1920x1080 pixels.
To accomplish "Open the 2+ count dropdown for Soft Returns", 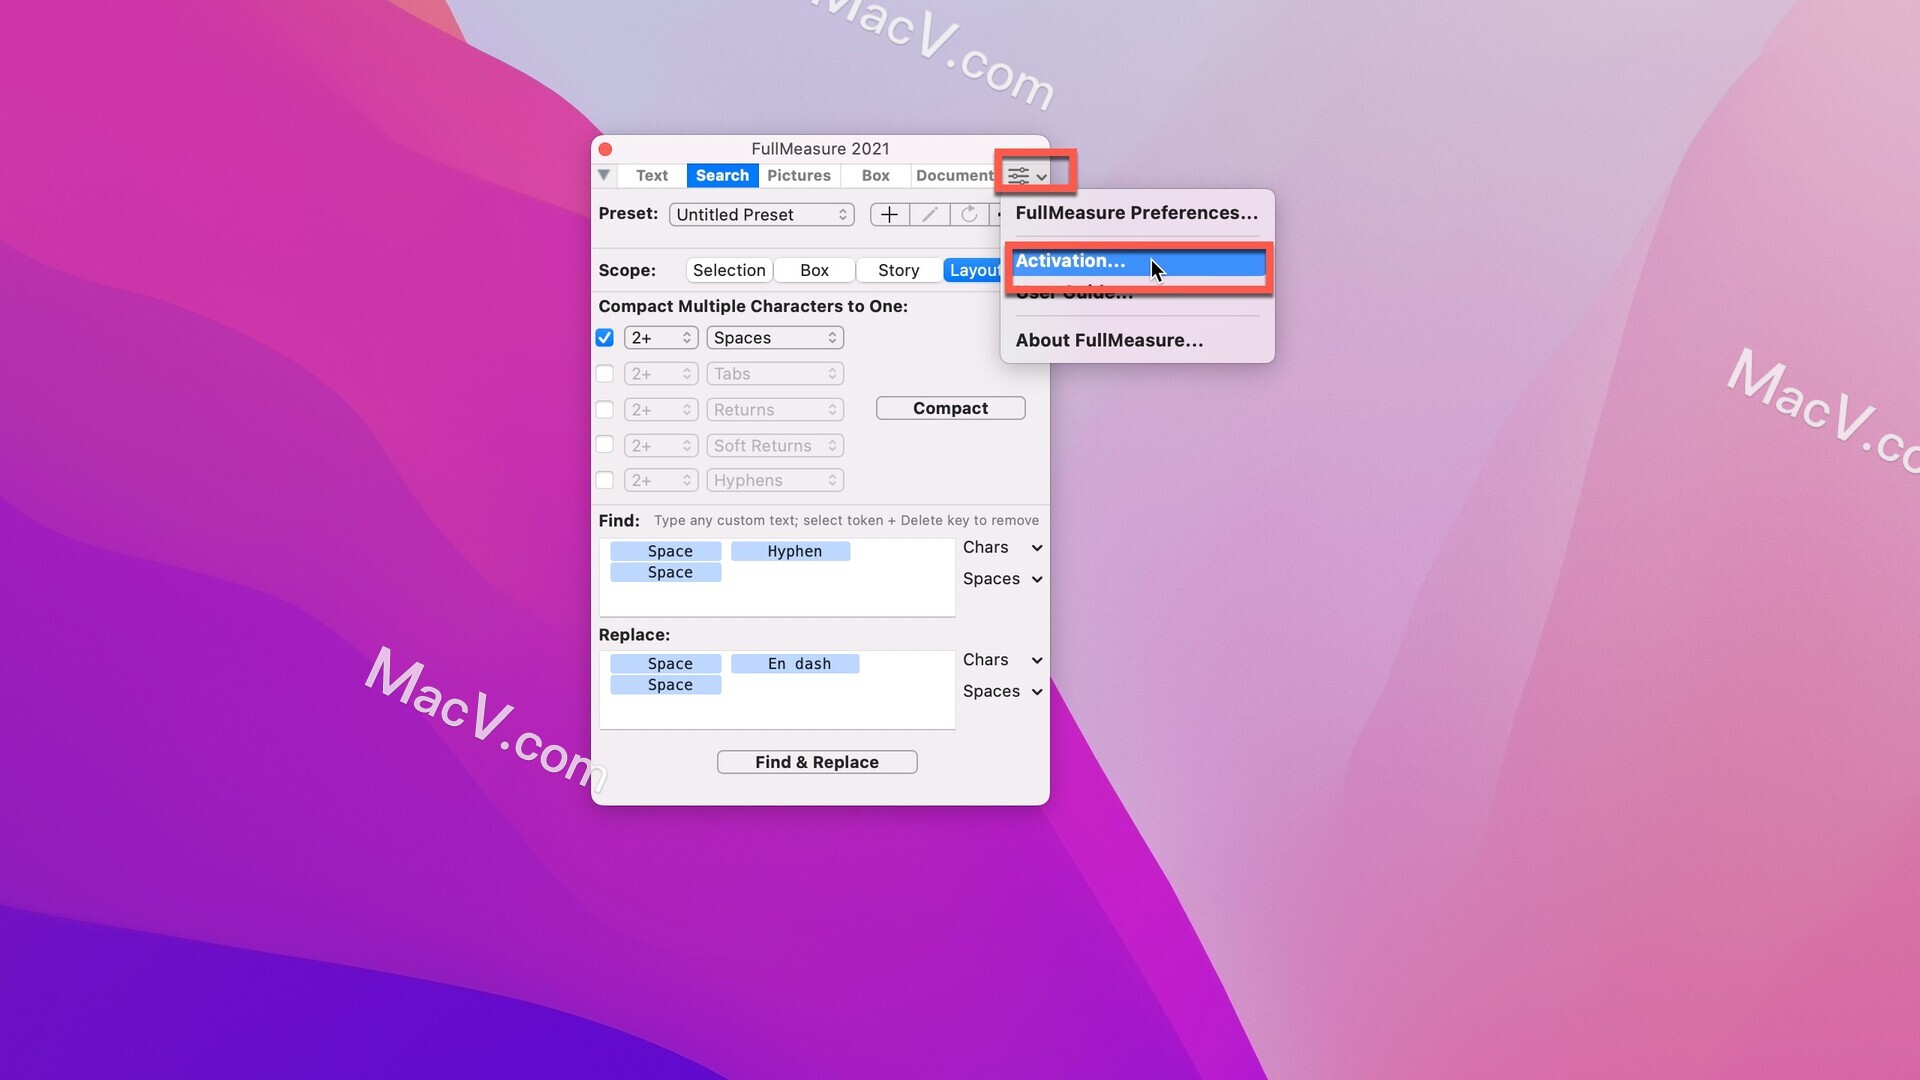I will [x=661, y=446].
